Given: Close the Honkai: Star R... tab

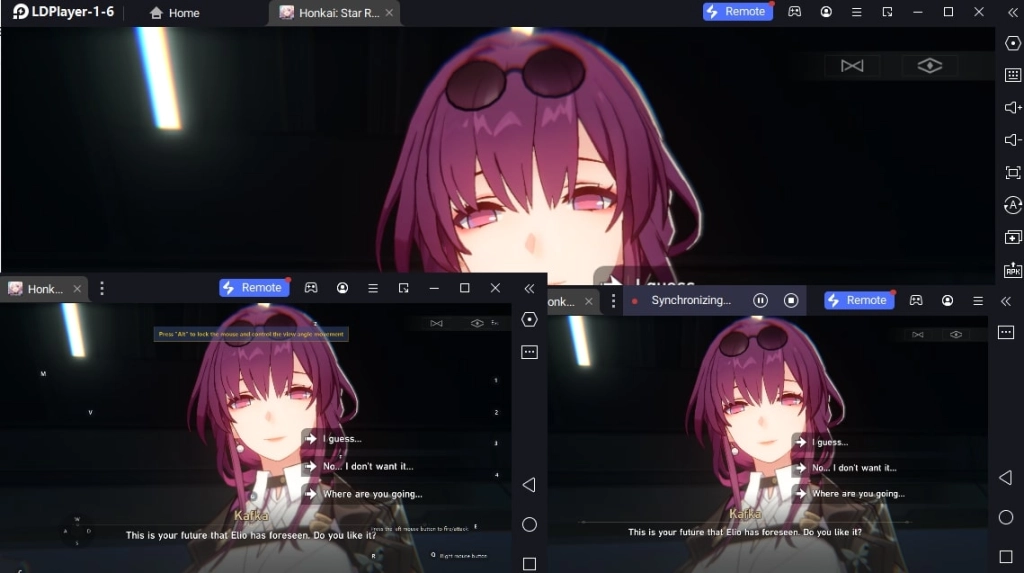Looking at the screenshot, I should [x=389, y=12].
